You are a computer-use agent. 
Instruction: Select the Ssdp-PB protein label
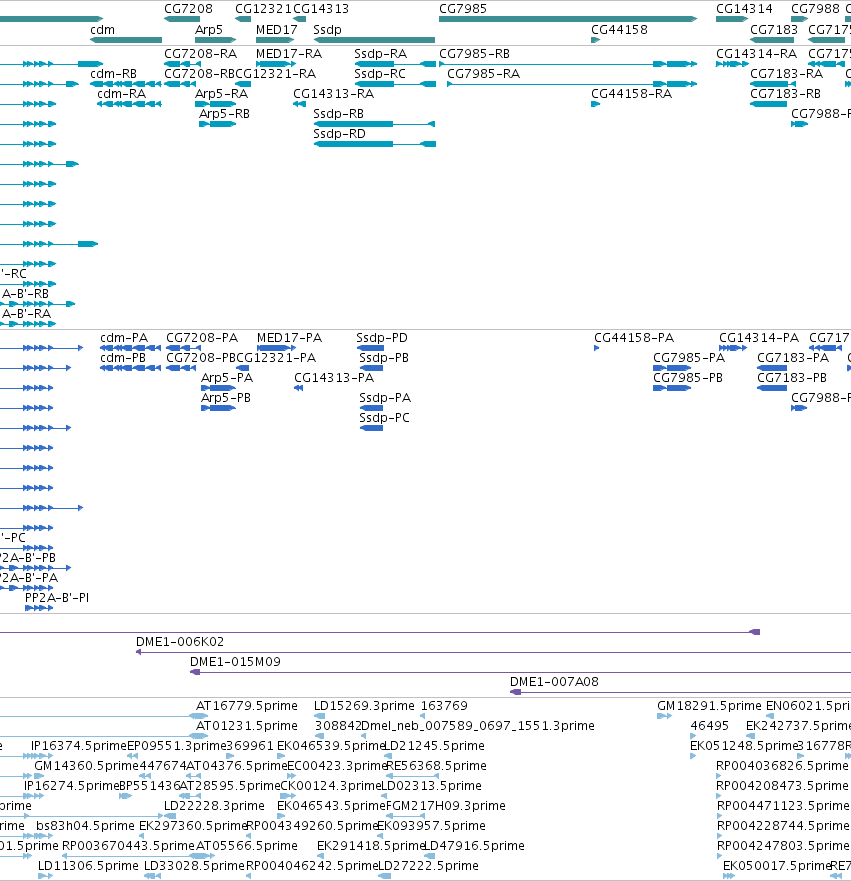click(x=384, y=358)
